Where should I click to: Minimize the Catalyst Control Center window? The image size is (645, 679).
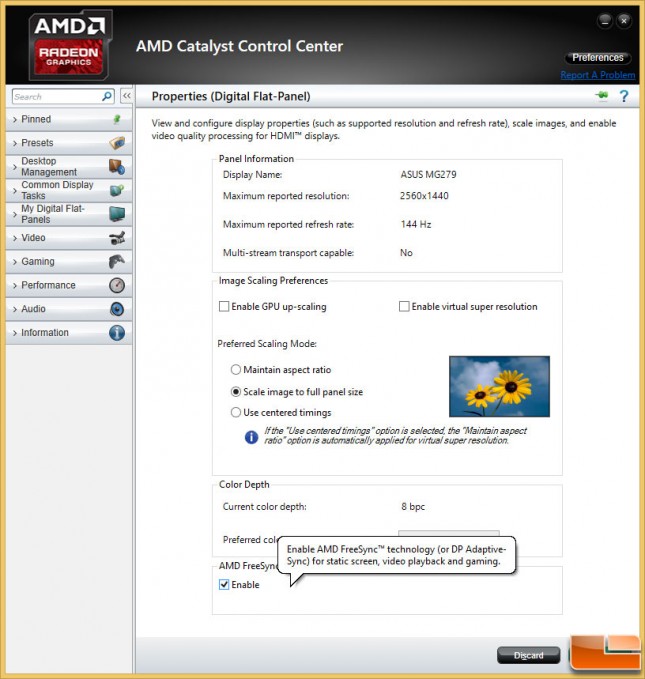click(605, 20)
